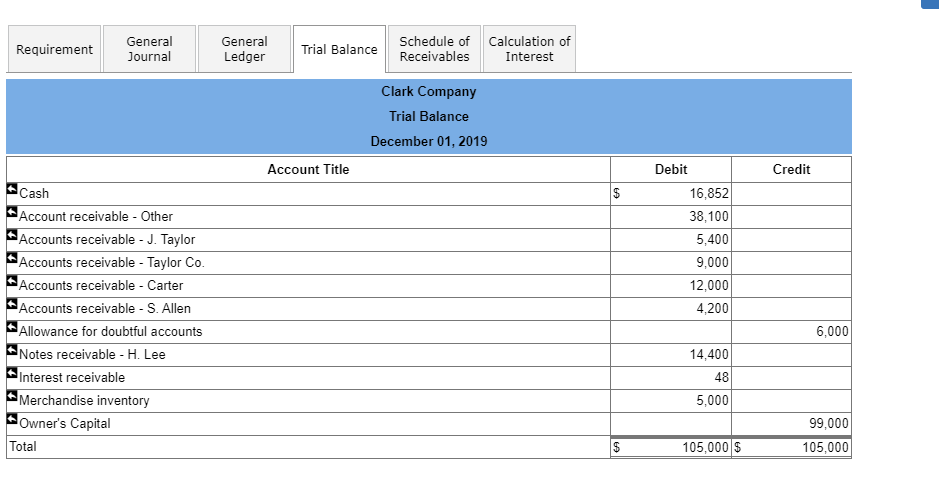Click the debit amount 14,400

tap(709, 354)
